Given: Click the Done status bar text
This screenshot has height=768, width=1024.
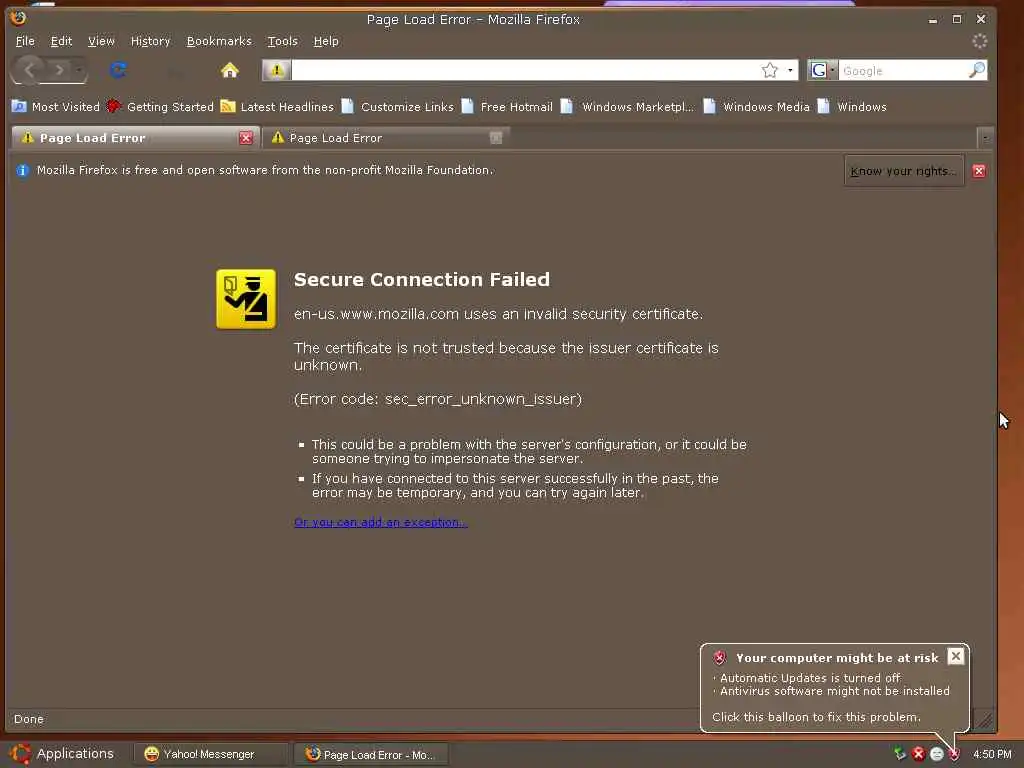Looking at the screenshot, I should 29,719.
